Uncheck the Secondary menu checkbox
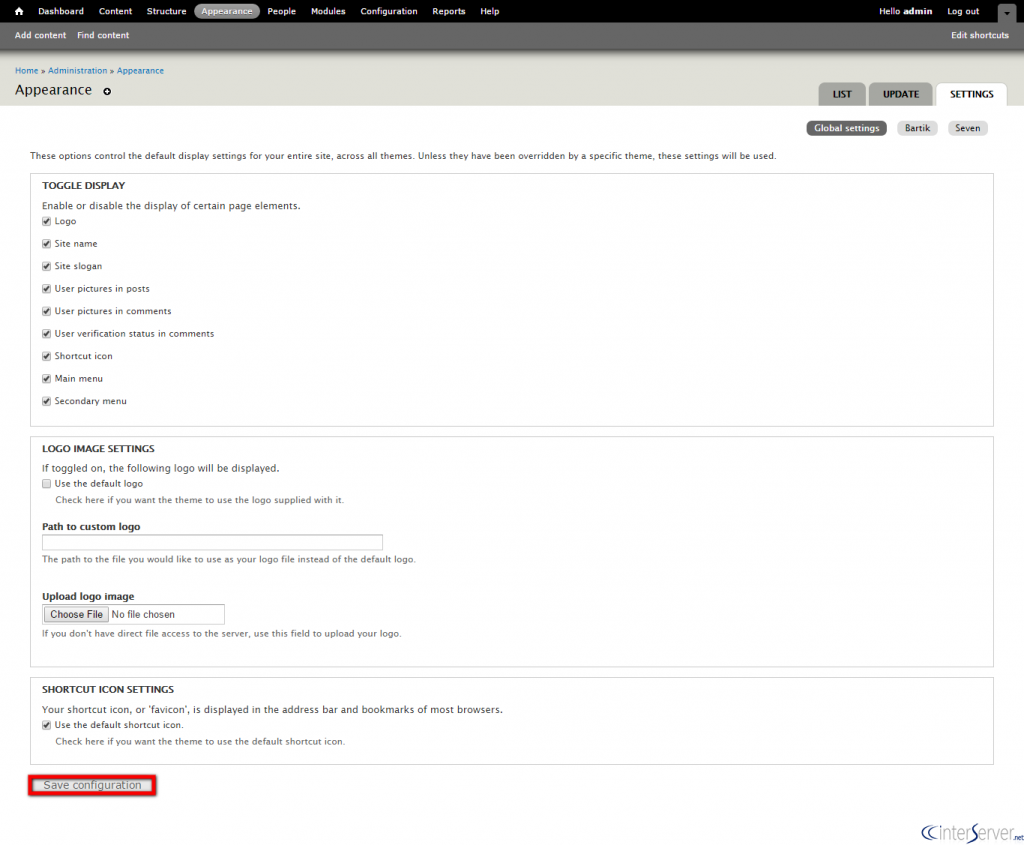1024x845 pixels. click(46, 402)
